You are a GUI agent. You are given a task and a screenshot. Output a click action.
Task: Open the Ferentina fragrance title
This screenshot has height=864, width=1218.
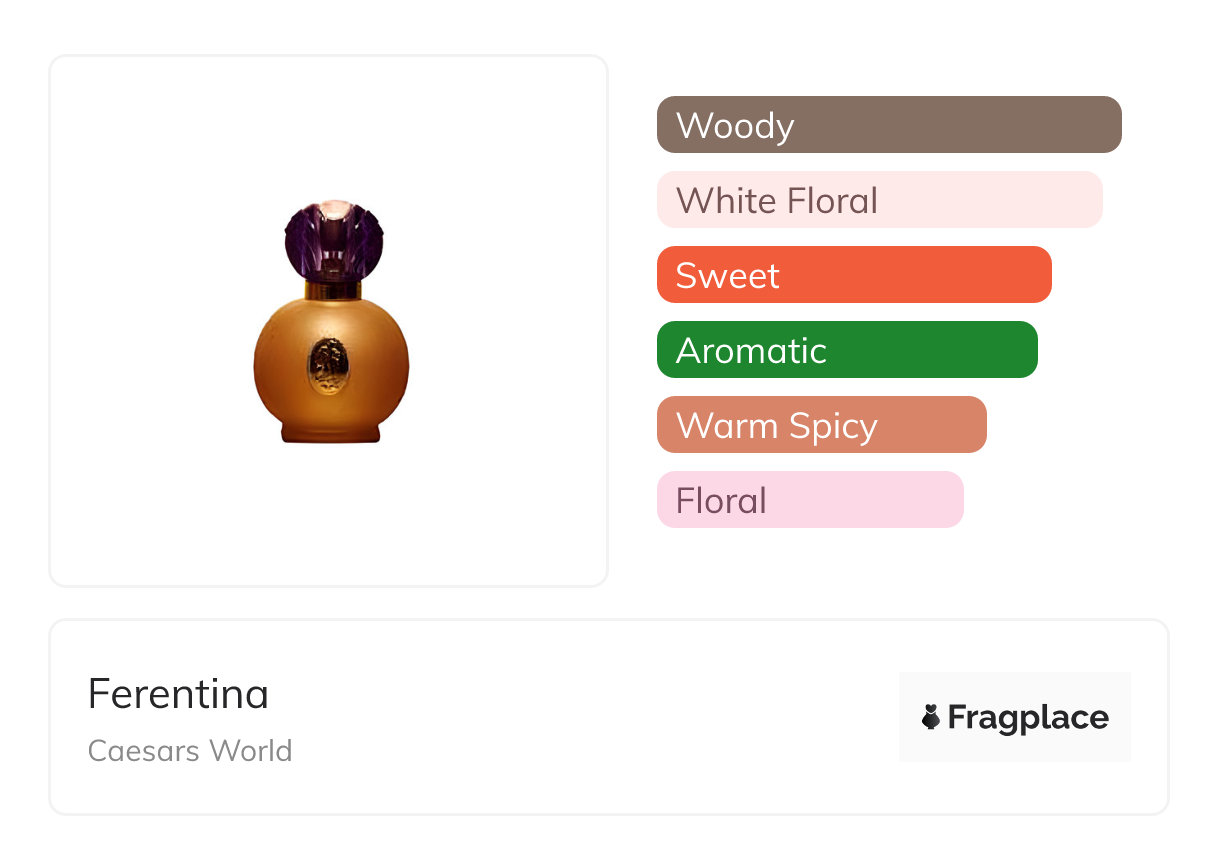[x=178, y=693]
